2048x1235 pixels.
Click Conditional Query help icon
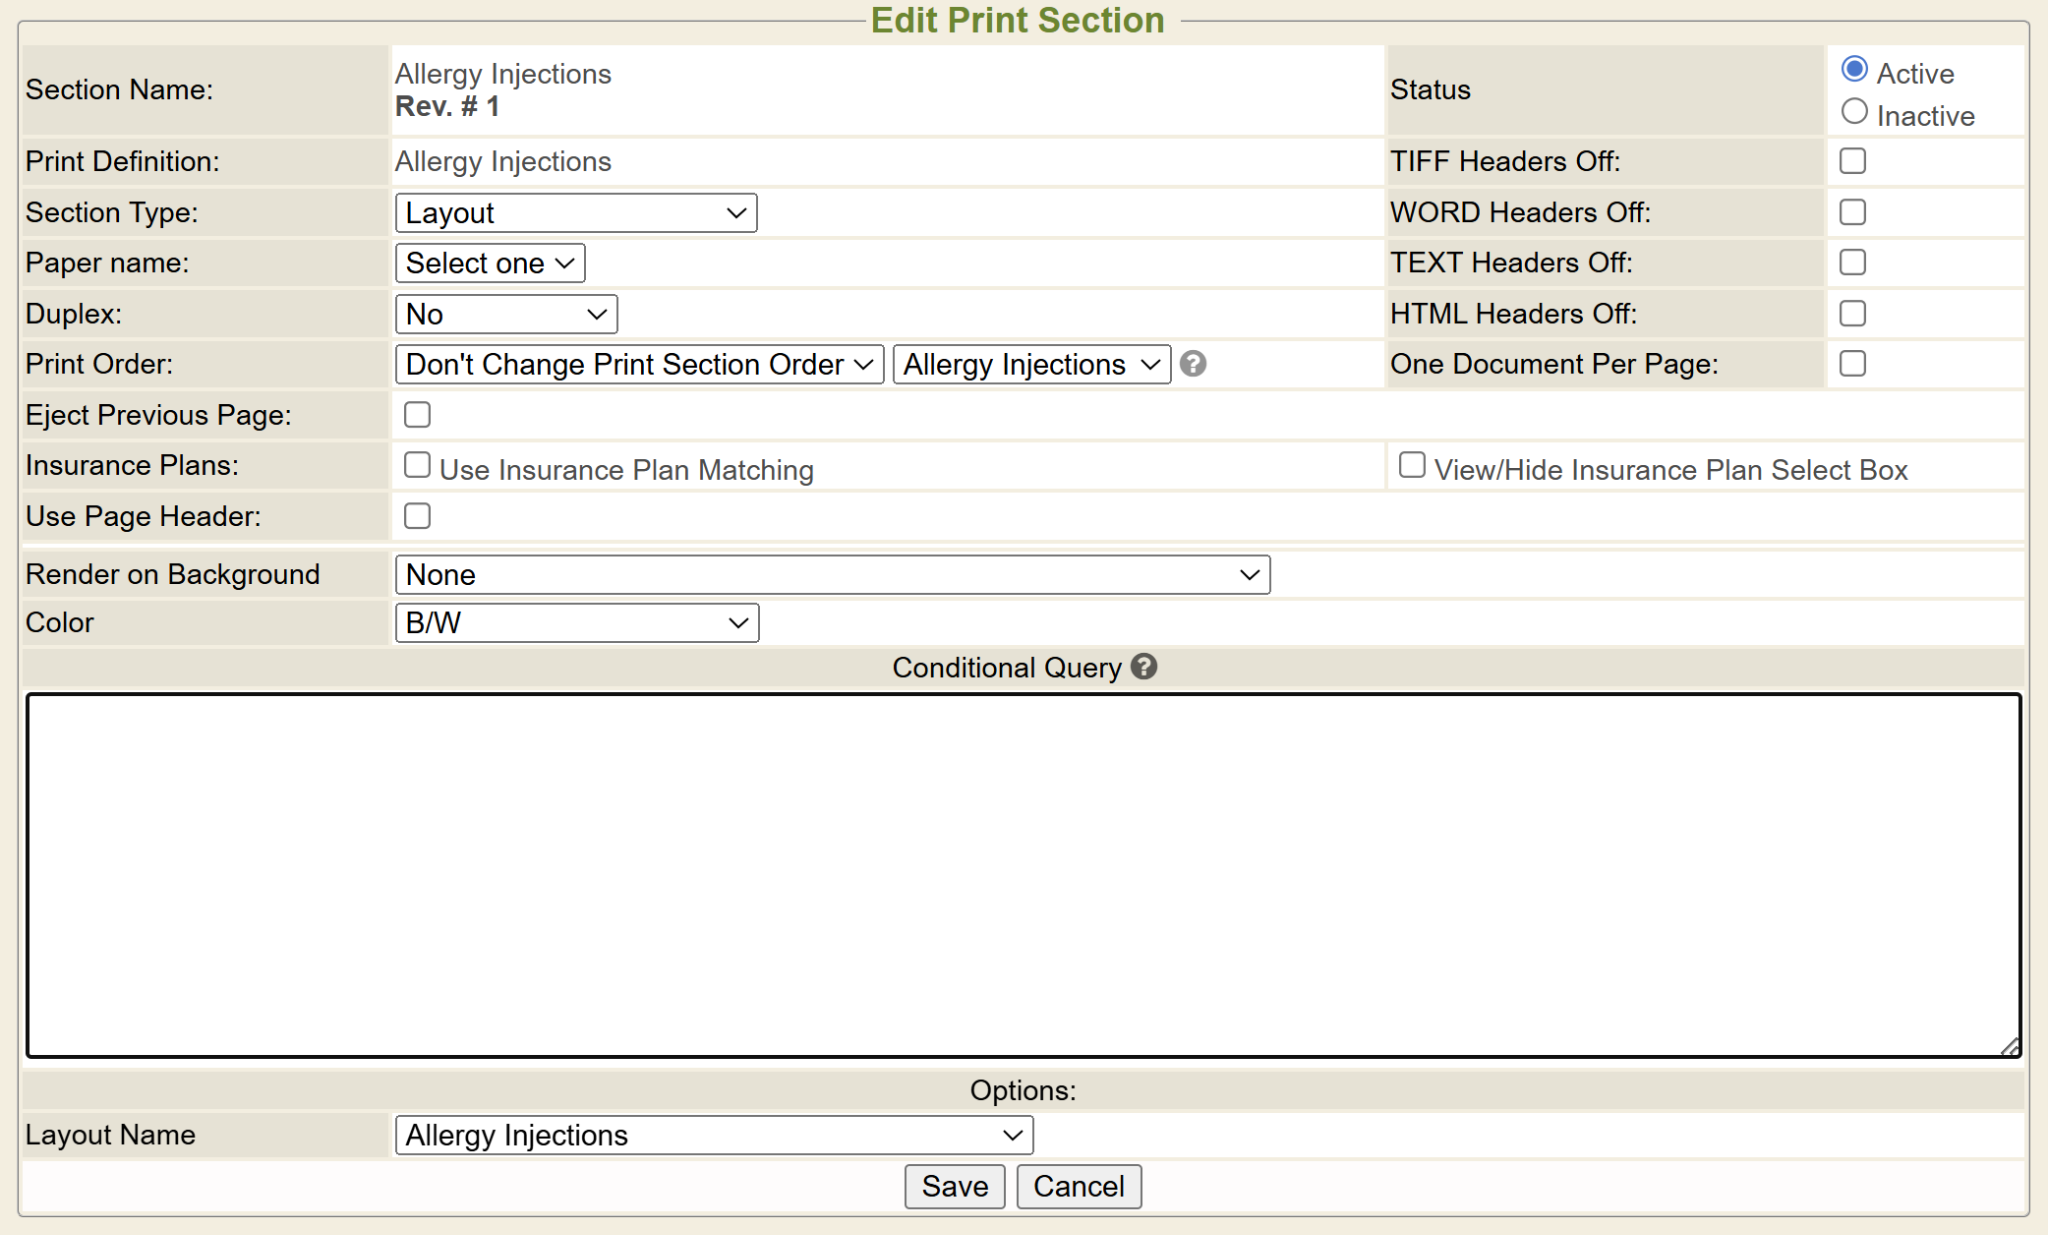[1144, 667]
